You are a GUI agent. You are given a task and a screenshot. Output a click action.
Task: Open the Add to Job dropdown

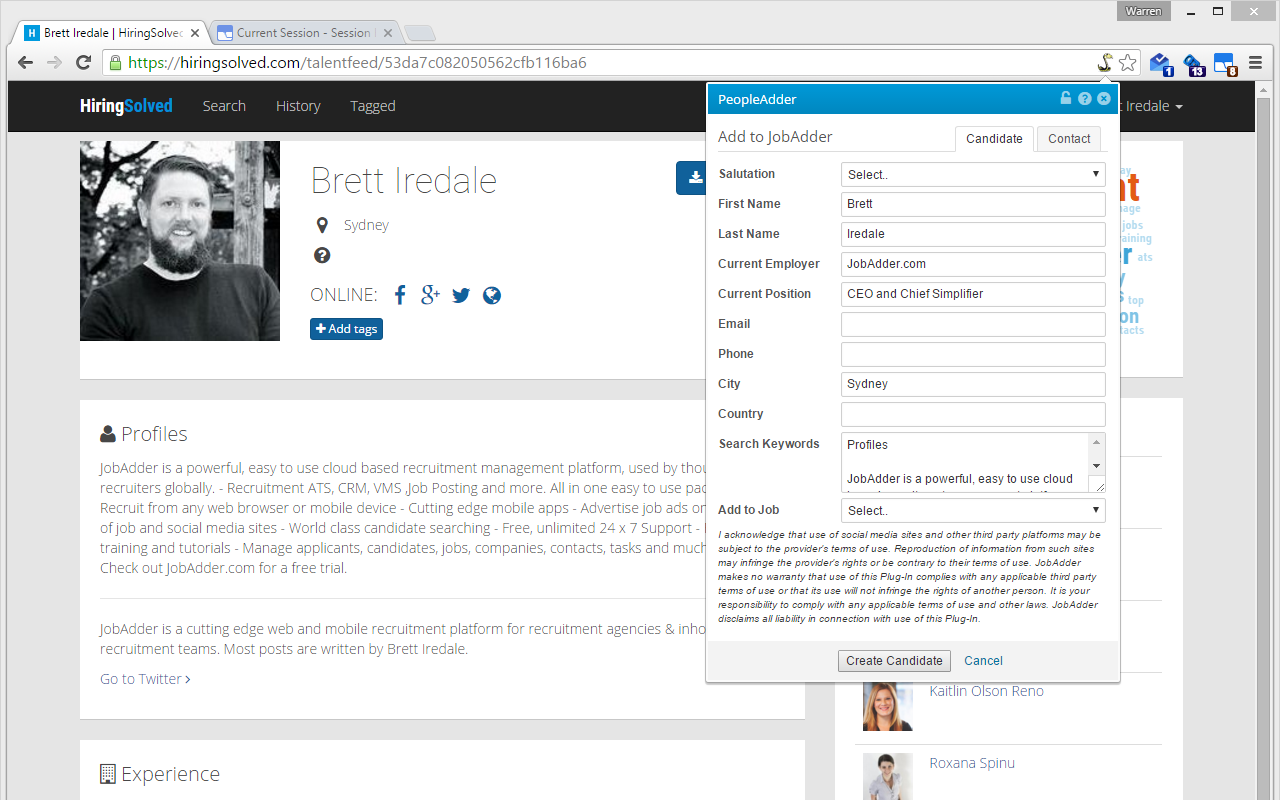coord(972,510)
